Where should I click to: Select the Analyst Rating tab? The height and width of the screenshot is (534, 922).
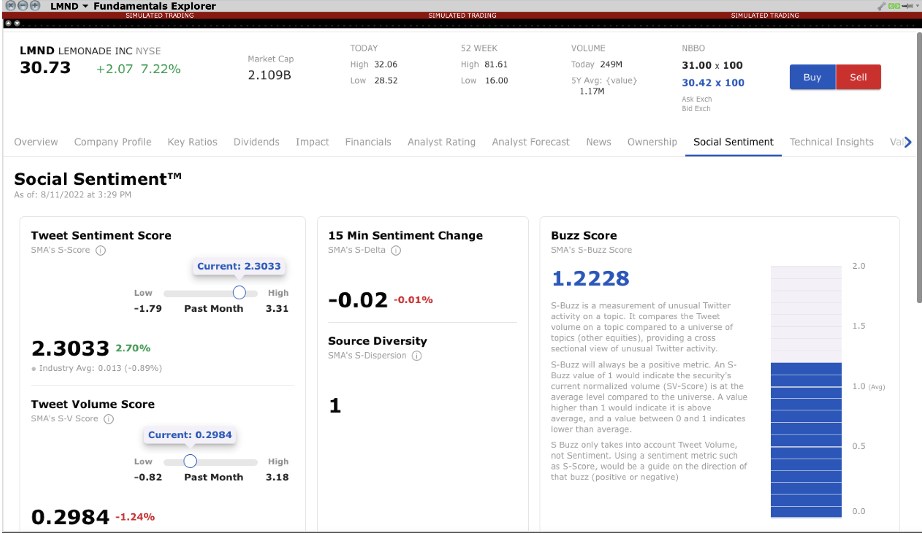[441, 142]
